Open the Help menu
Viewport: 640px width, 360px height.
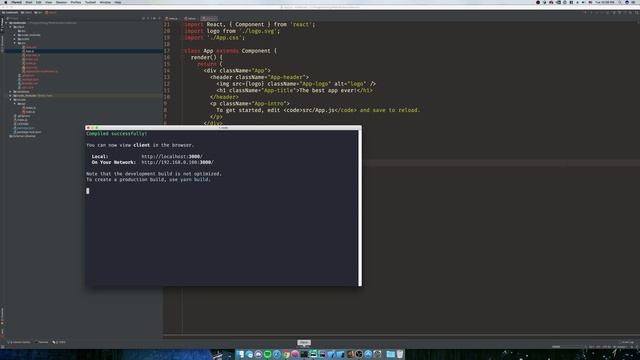pyautogui.click(x=118, y=2)
